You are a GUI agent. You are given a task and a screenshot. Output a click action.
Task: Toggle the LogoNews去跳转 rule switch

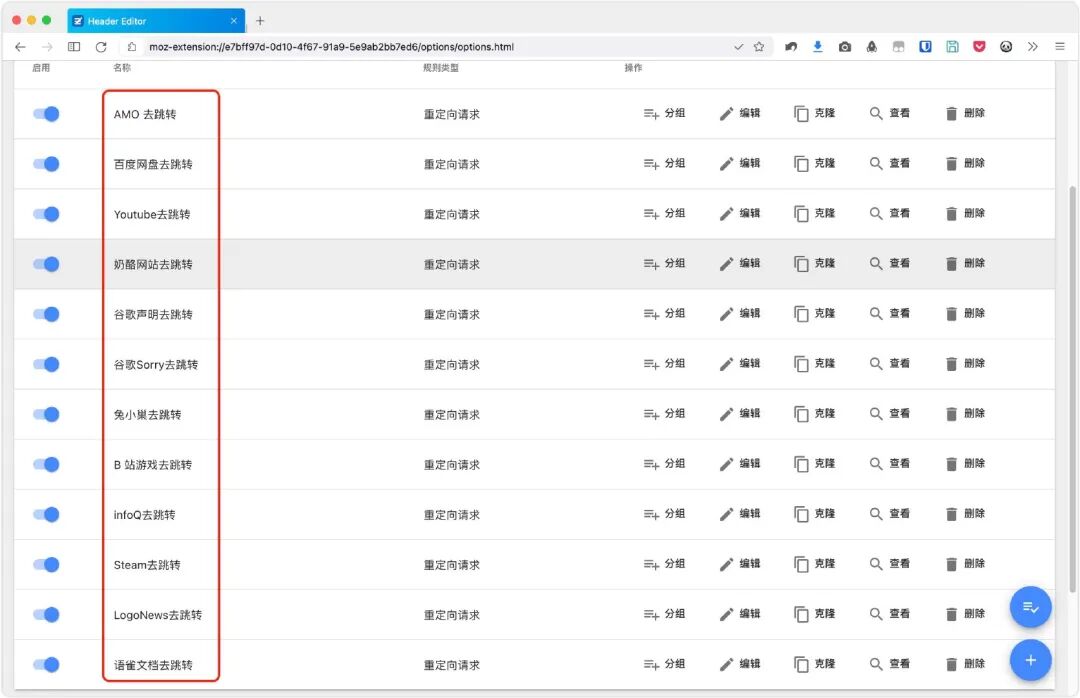coord(46,615)
